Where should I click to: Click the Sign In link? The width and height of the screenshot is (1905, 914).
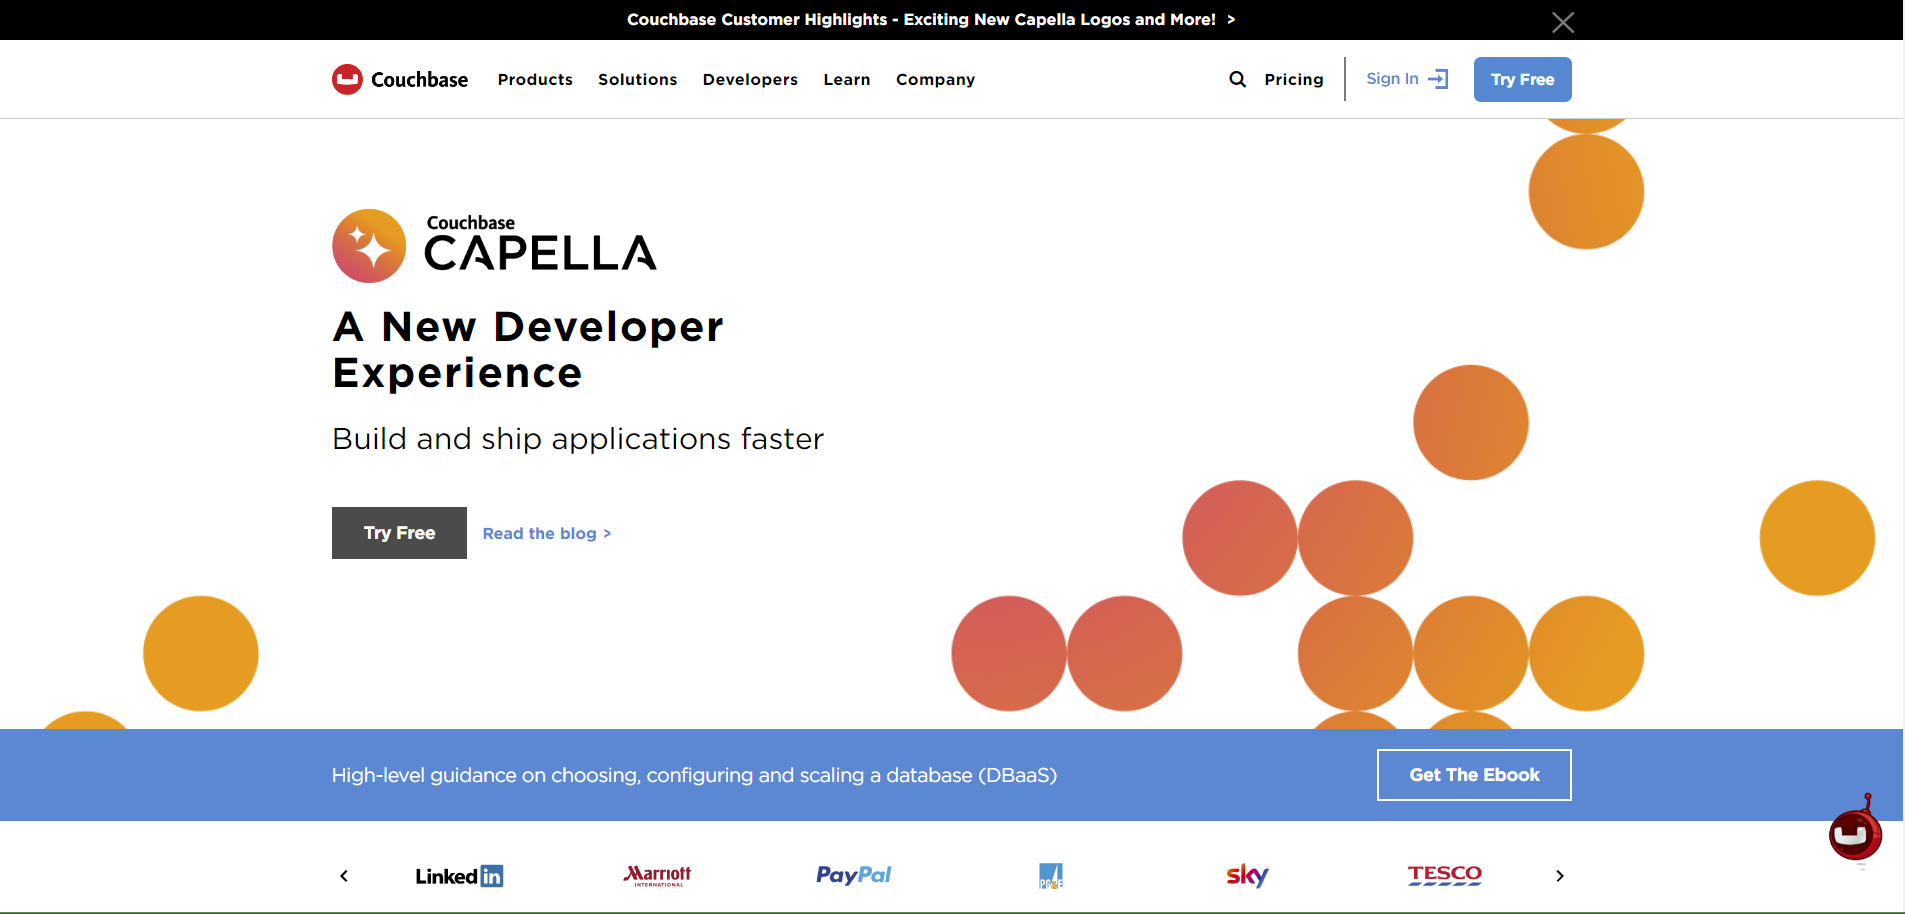pyautogui.click(x=1406, y=79)
